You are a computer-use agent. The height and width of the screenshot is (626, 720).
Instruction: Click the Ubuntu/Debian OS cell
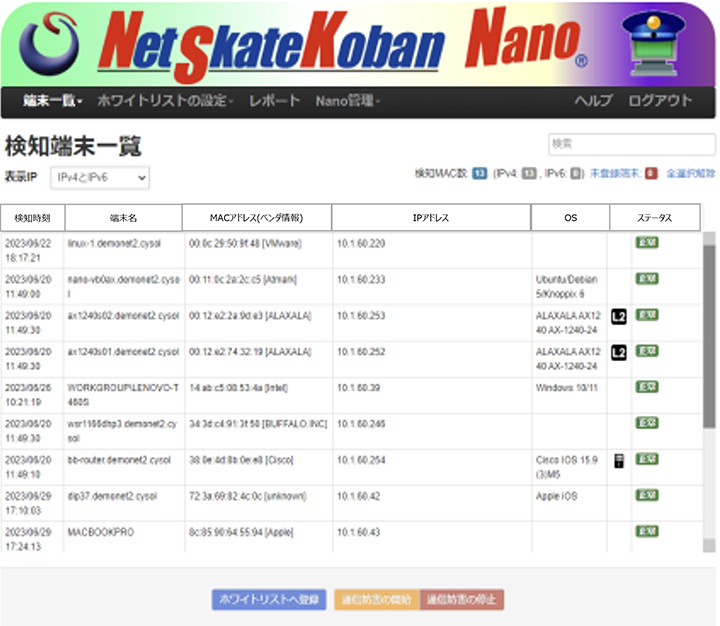click(567, 286)
